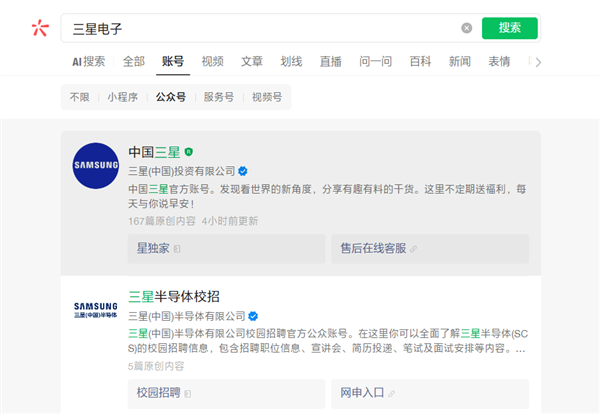Click the link icon beside 网申入口

tap(391, 394)
